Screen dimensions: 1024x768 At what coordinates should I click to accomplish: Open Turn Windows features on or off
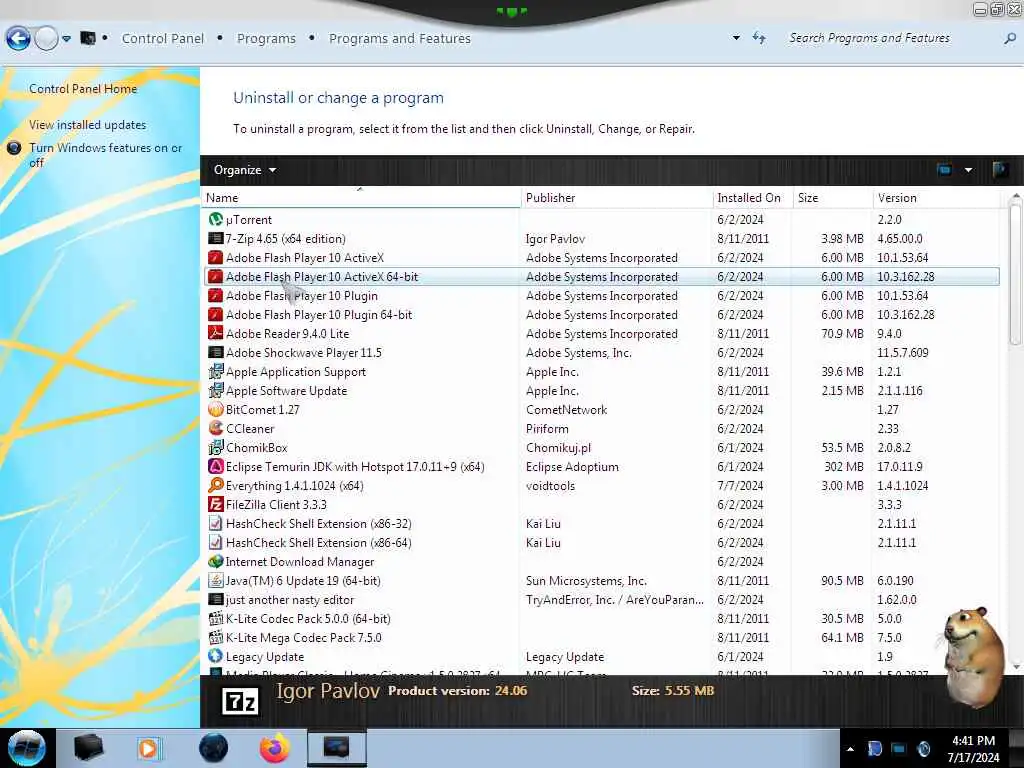tap(105, 155)
